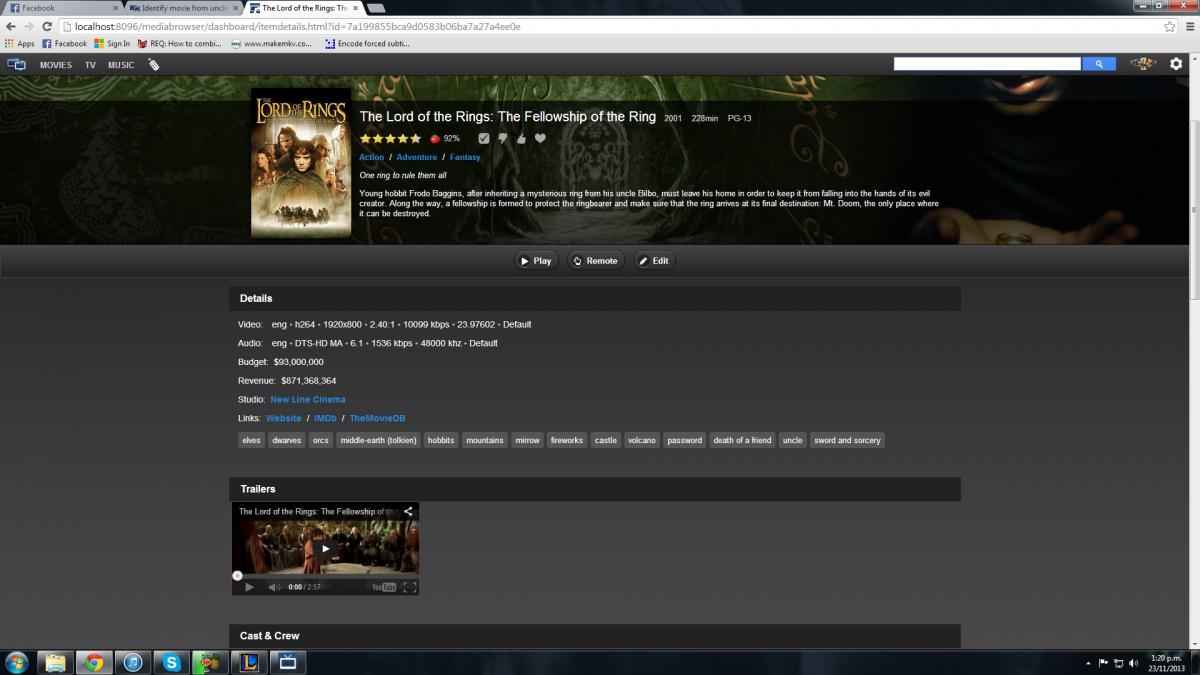Viewport: 1200px width, 675px height.
Task: Open the Windows Start button
Action: [17, 662]
